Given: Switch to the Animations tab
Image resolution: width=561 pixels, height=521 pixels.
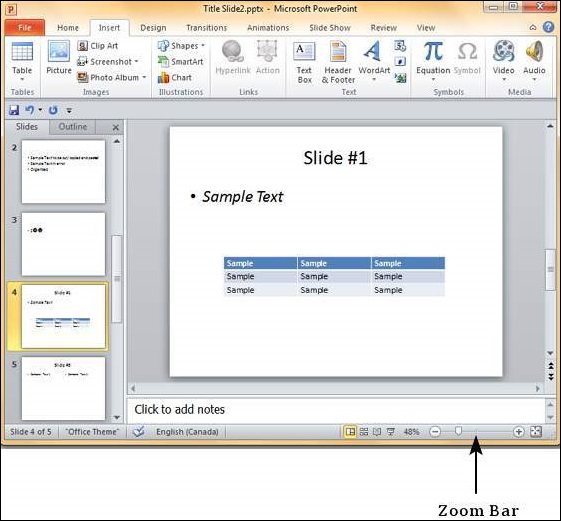Looking at the screenshot, I should (x=268, y=28).
